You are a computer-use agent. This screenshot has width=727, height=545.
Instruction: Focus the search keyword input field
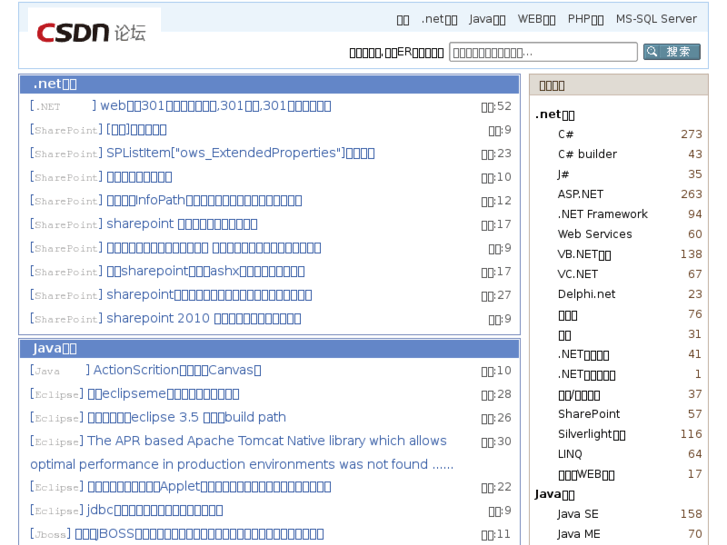click(x=543, y=52)
